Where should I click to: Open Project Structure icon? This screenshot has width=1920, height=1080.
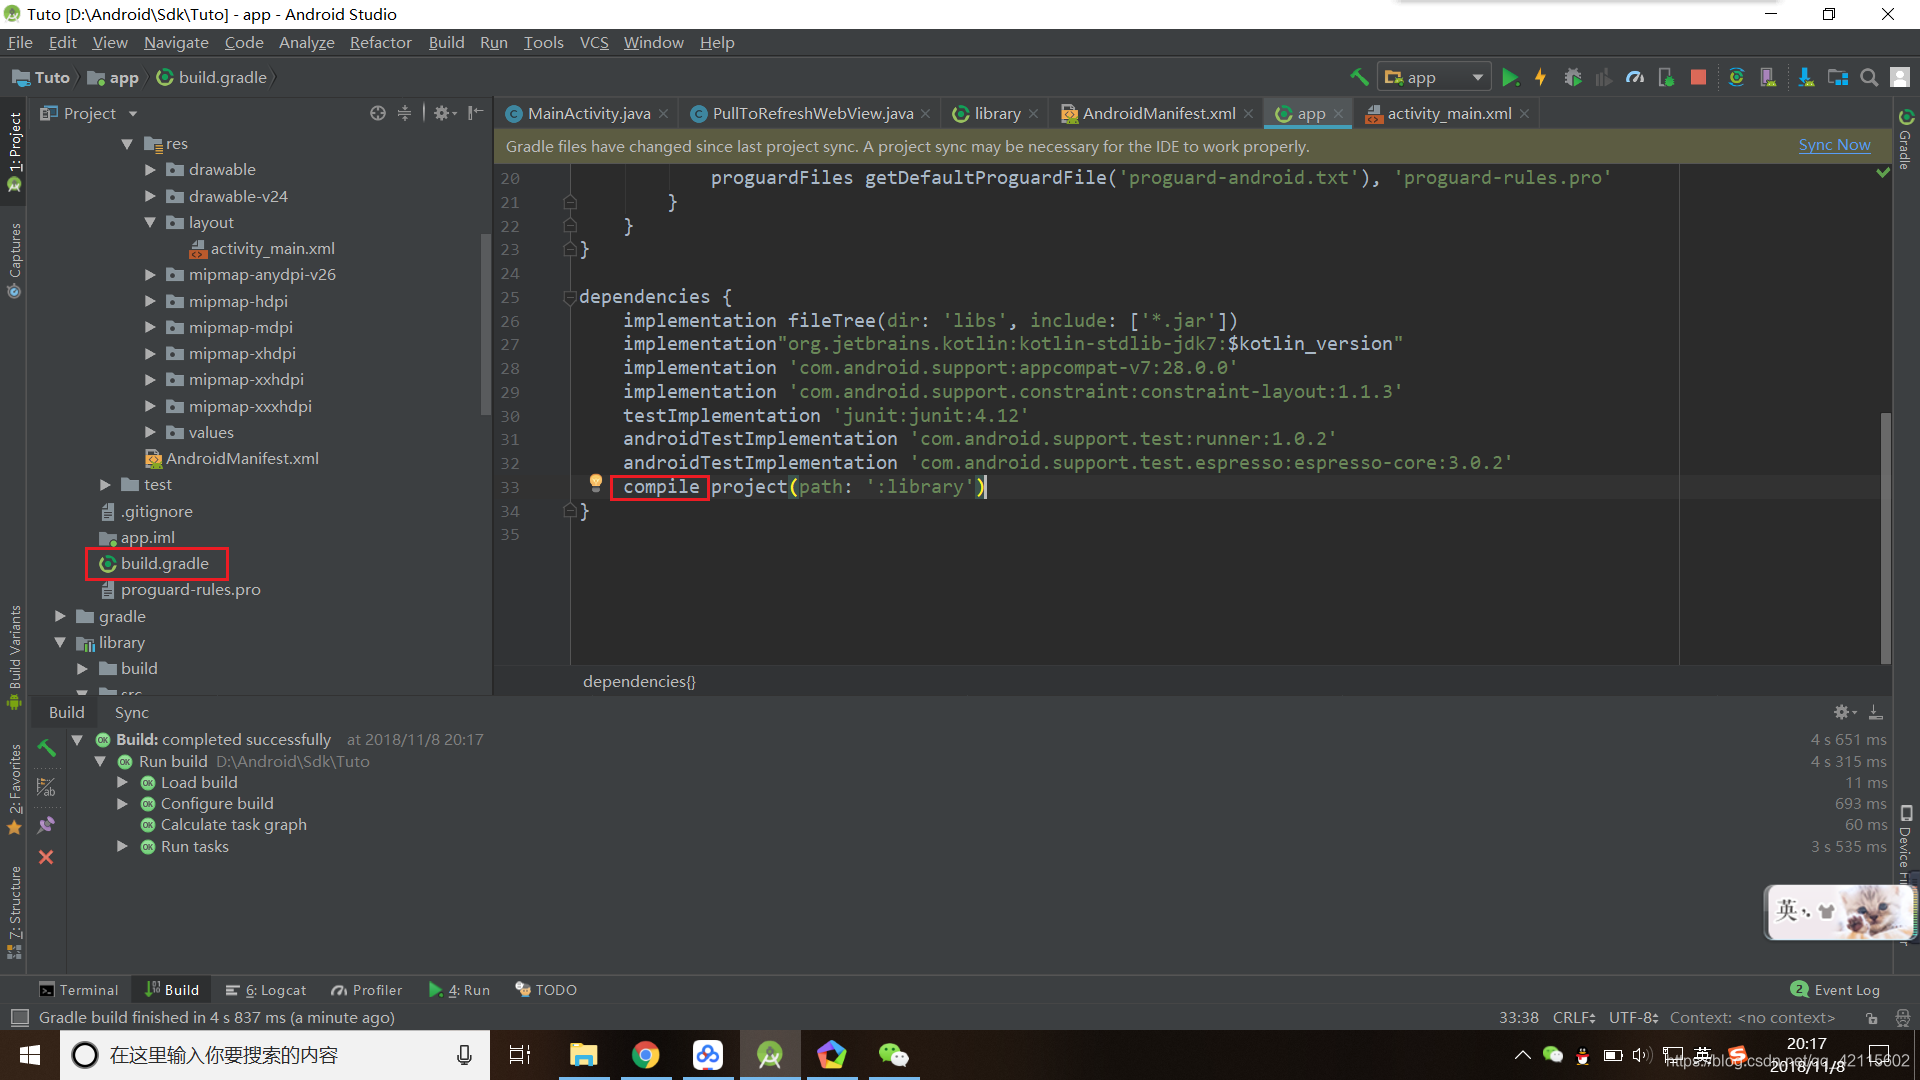1838,77
